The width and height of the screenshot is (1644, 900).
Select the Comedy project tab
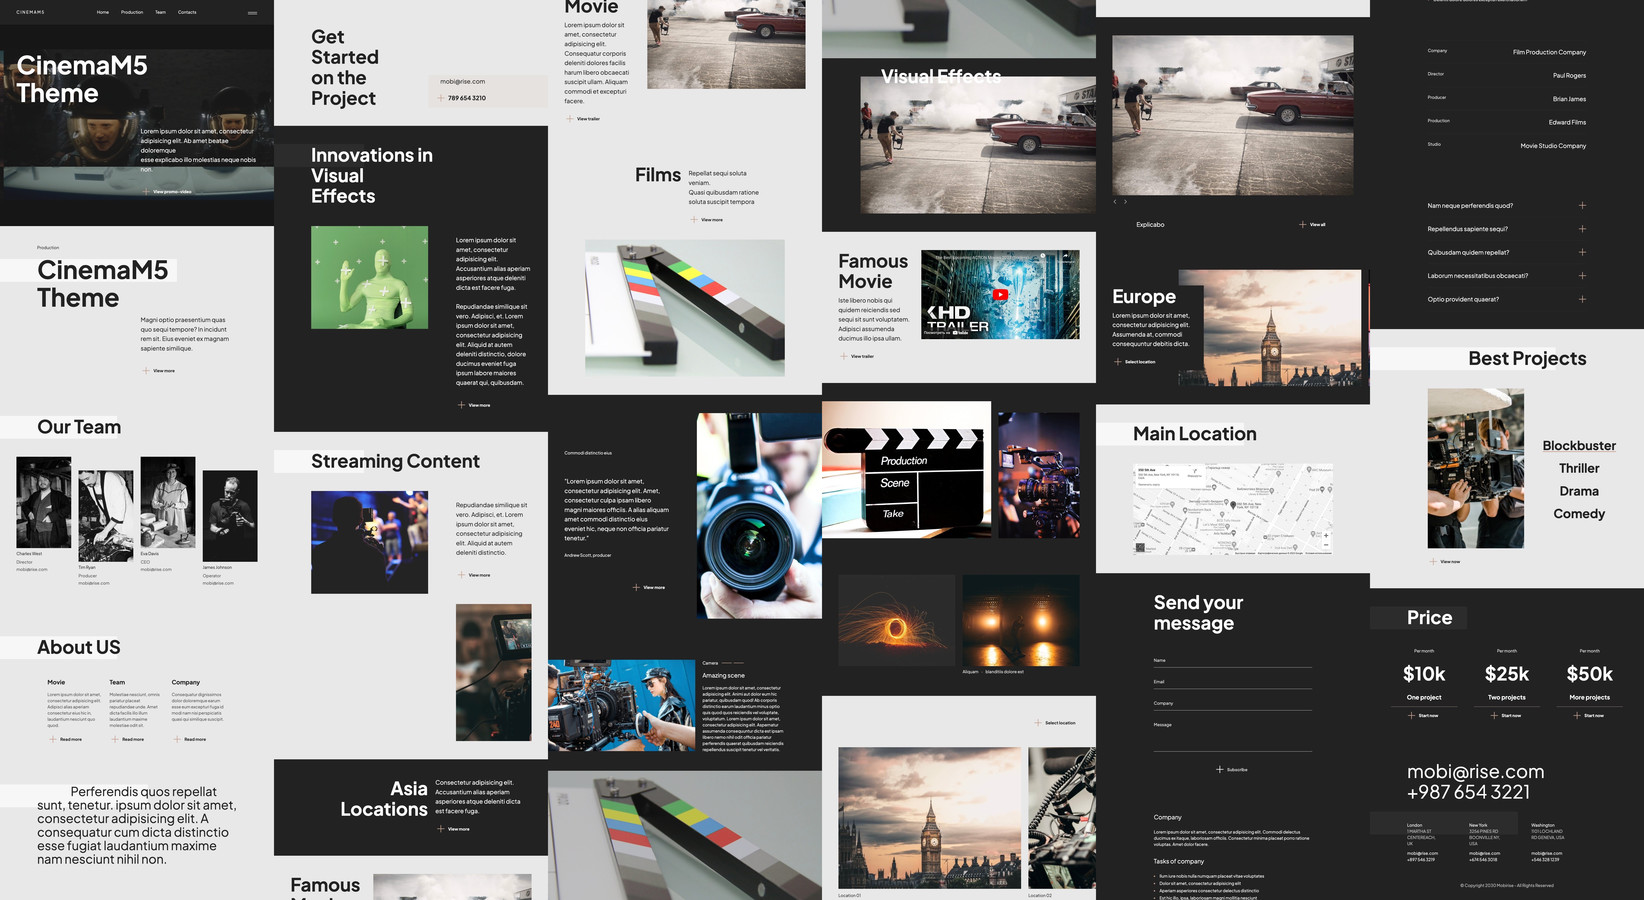click(1579, 514)
